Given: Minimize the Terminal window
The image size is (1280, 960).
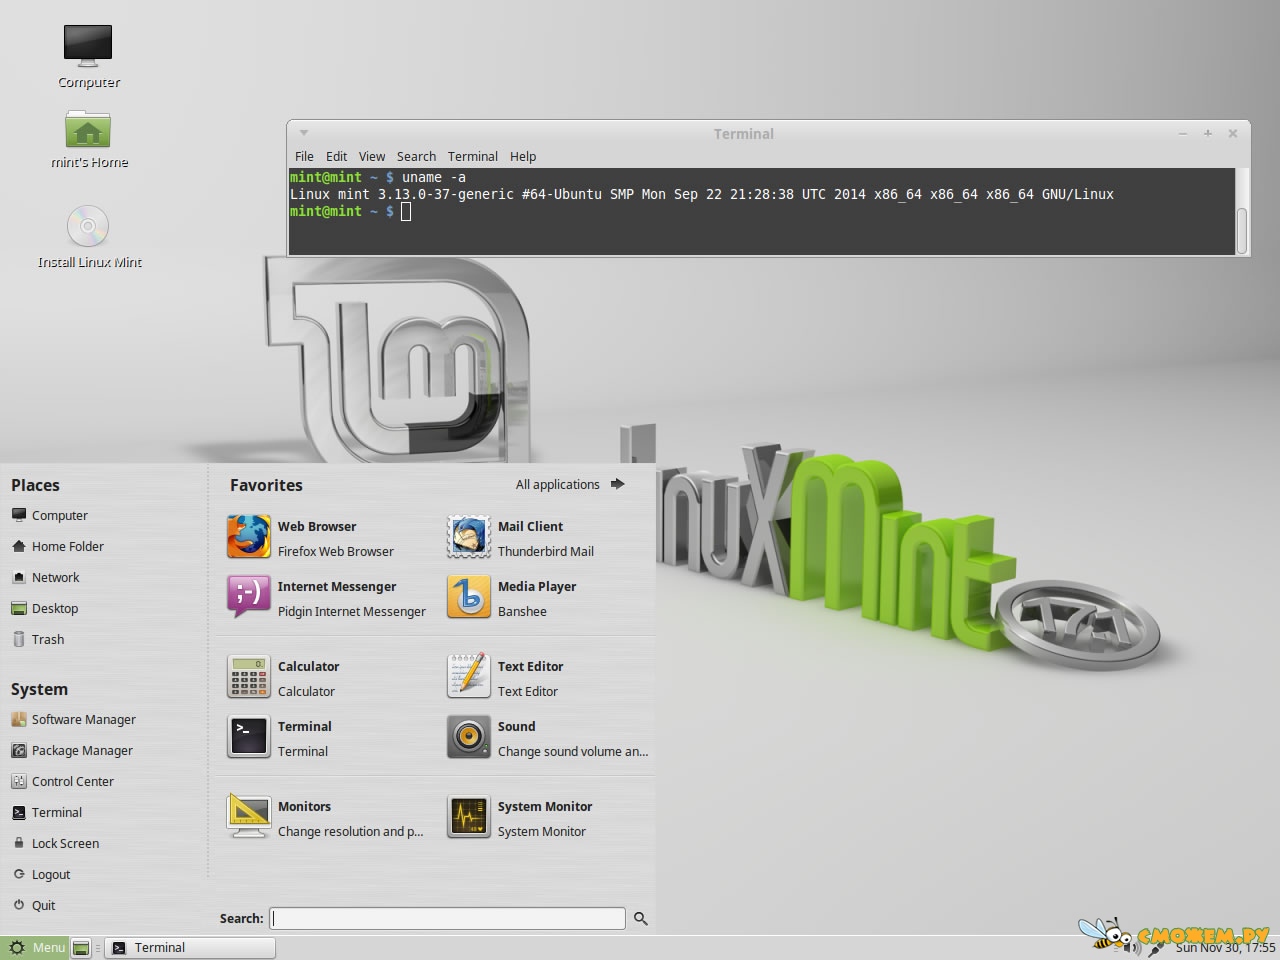Looking at the screenshot, I should click(1183, 133).
